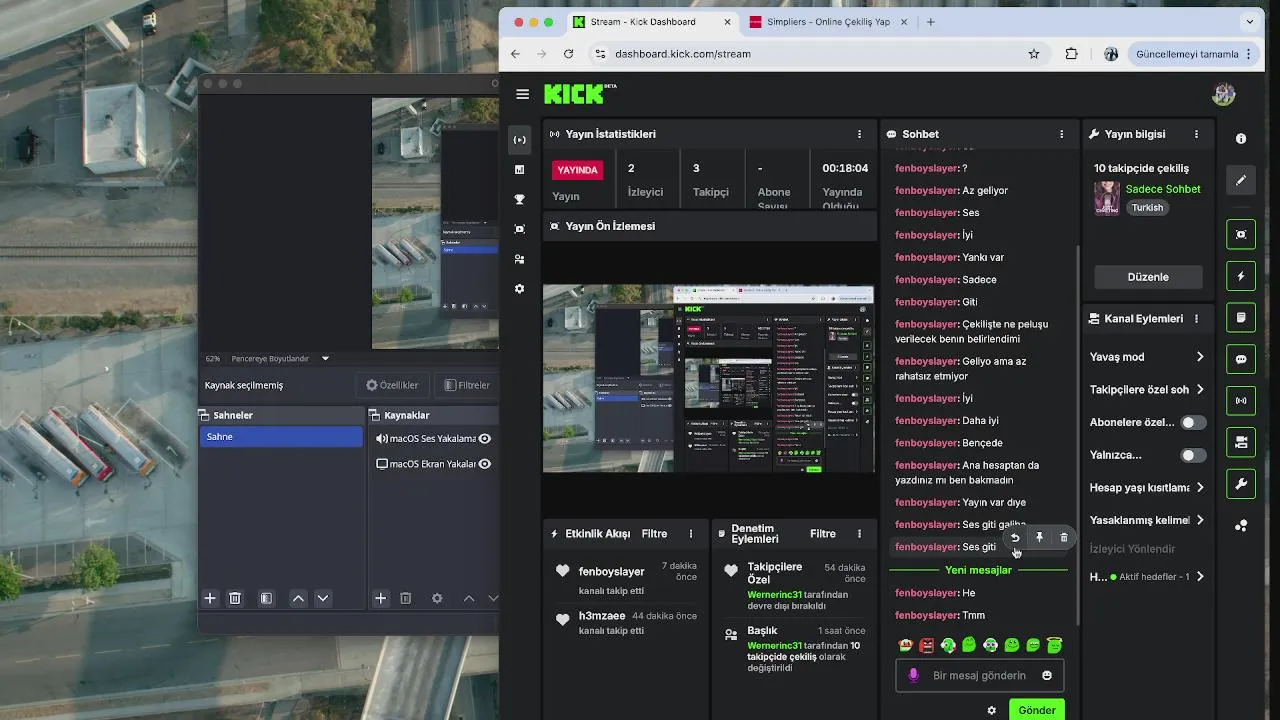Screen dimensions: 1280x720
Task: Open Yayın bilgisi panel options menu
Action: click(1196, 134)
